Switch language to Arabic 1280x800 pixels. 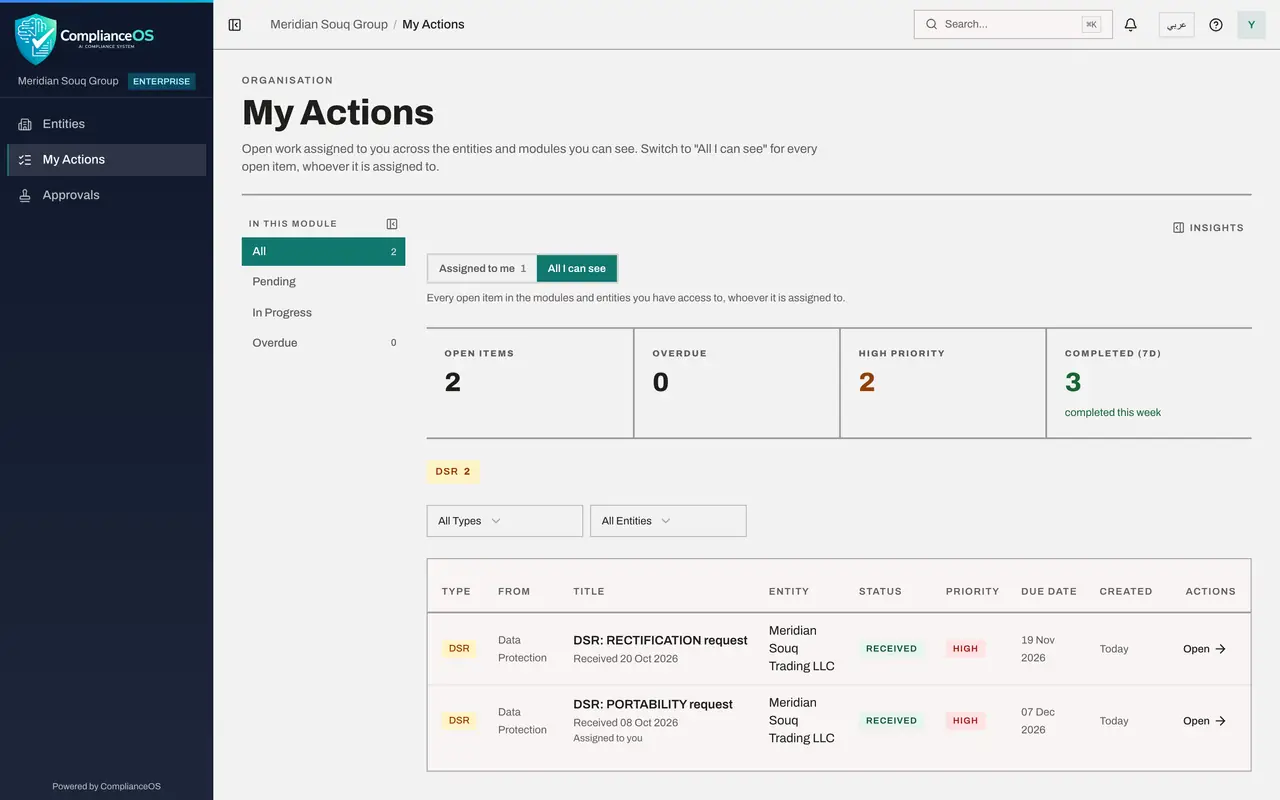pos(1177,24)
